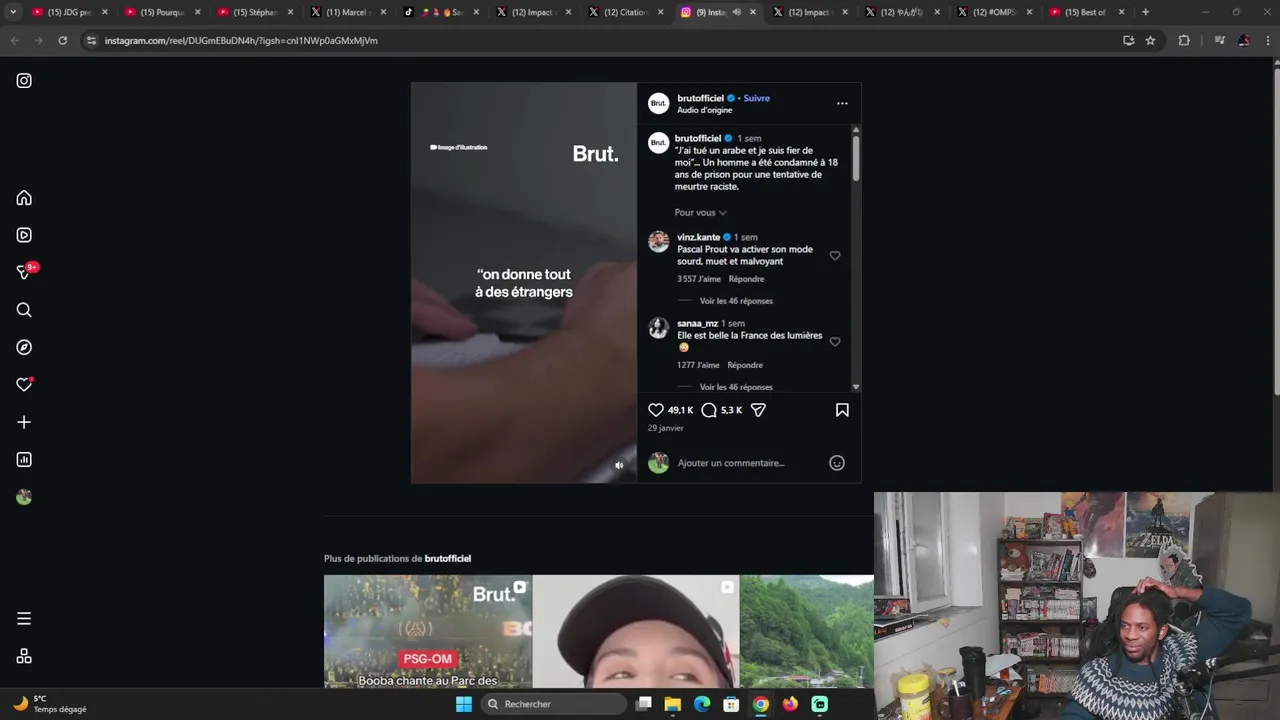Reply to vinz.kante's comment
The width and height of the screenshot is (1280, 720).
746,279
